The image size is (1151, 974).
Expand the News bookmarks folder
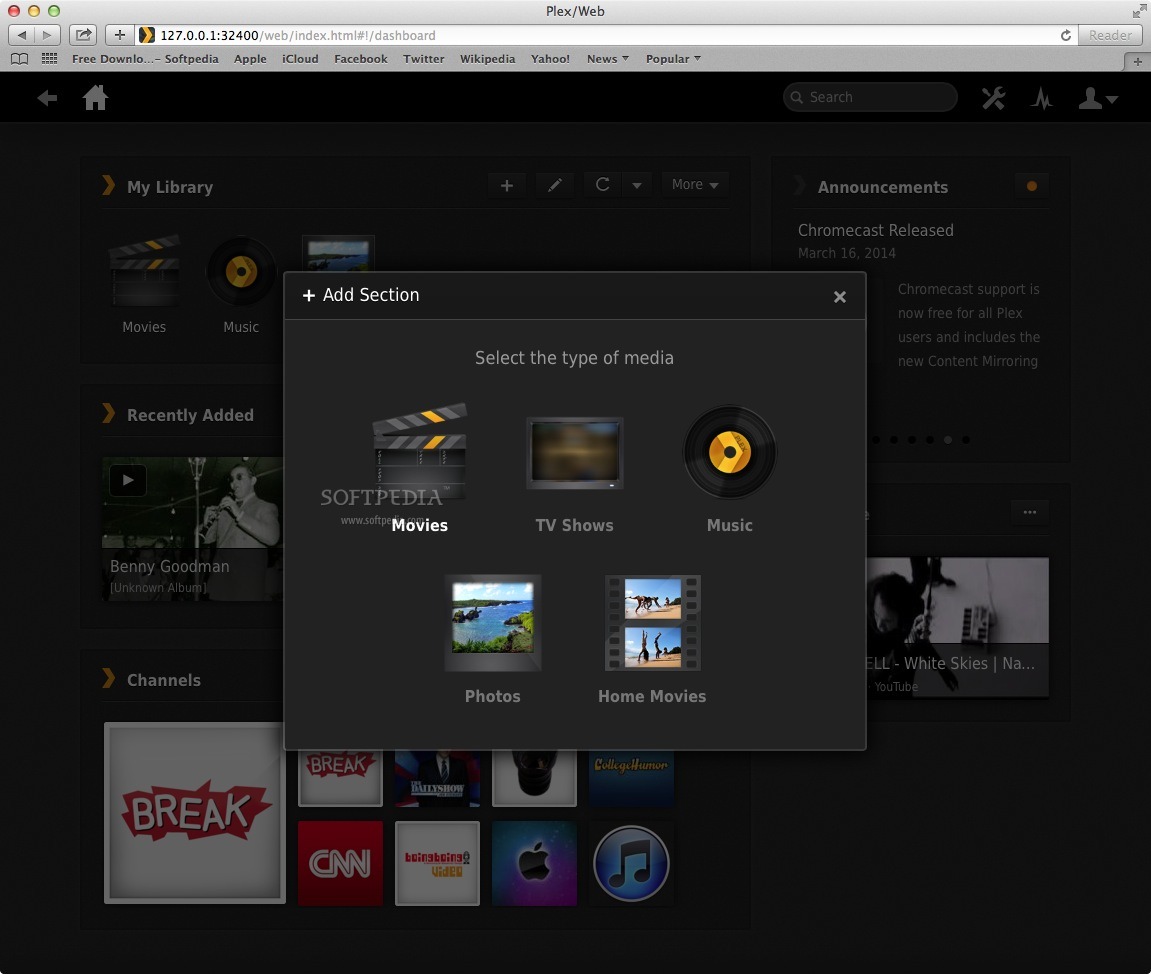(607, 59)
